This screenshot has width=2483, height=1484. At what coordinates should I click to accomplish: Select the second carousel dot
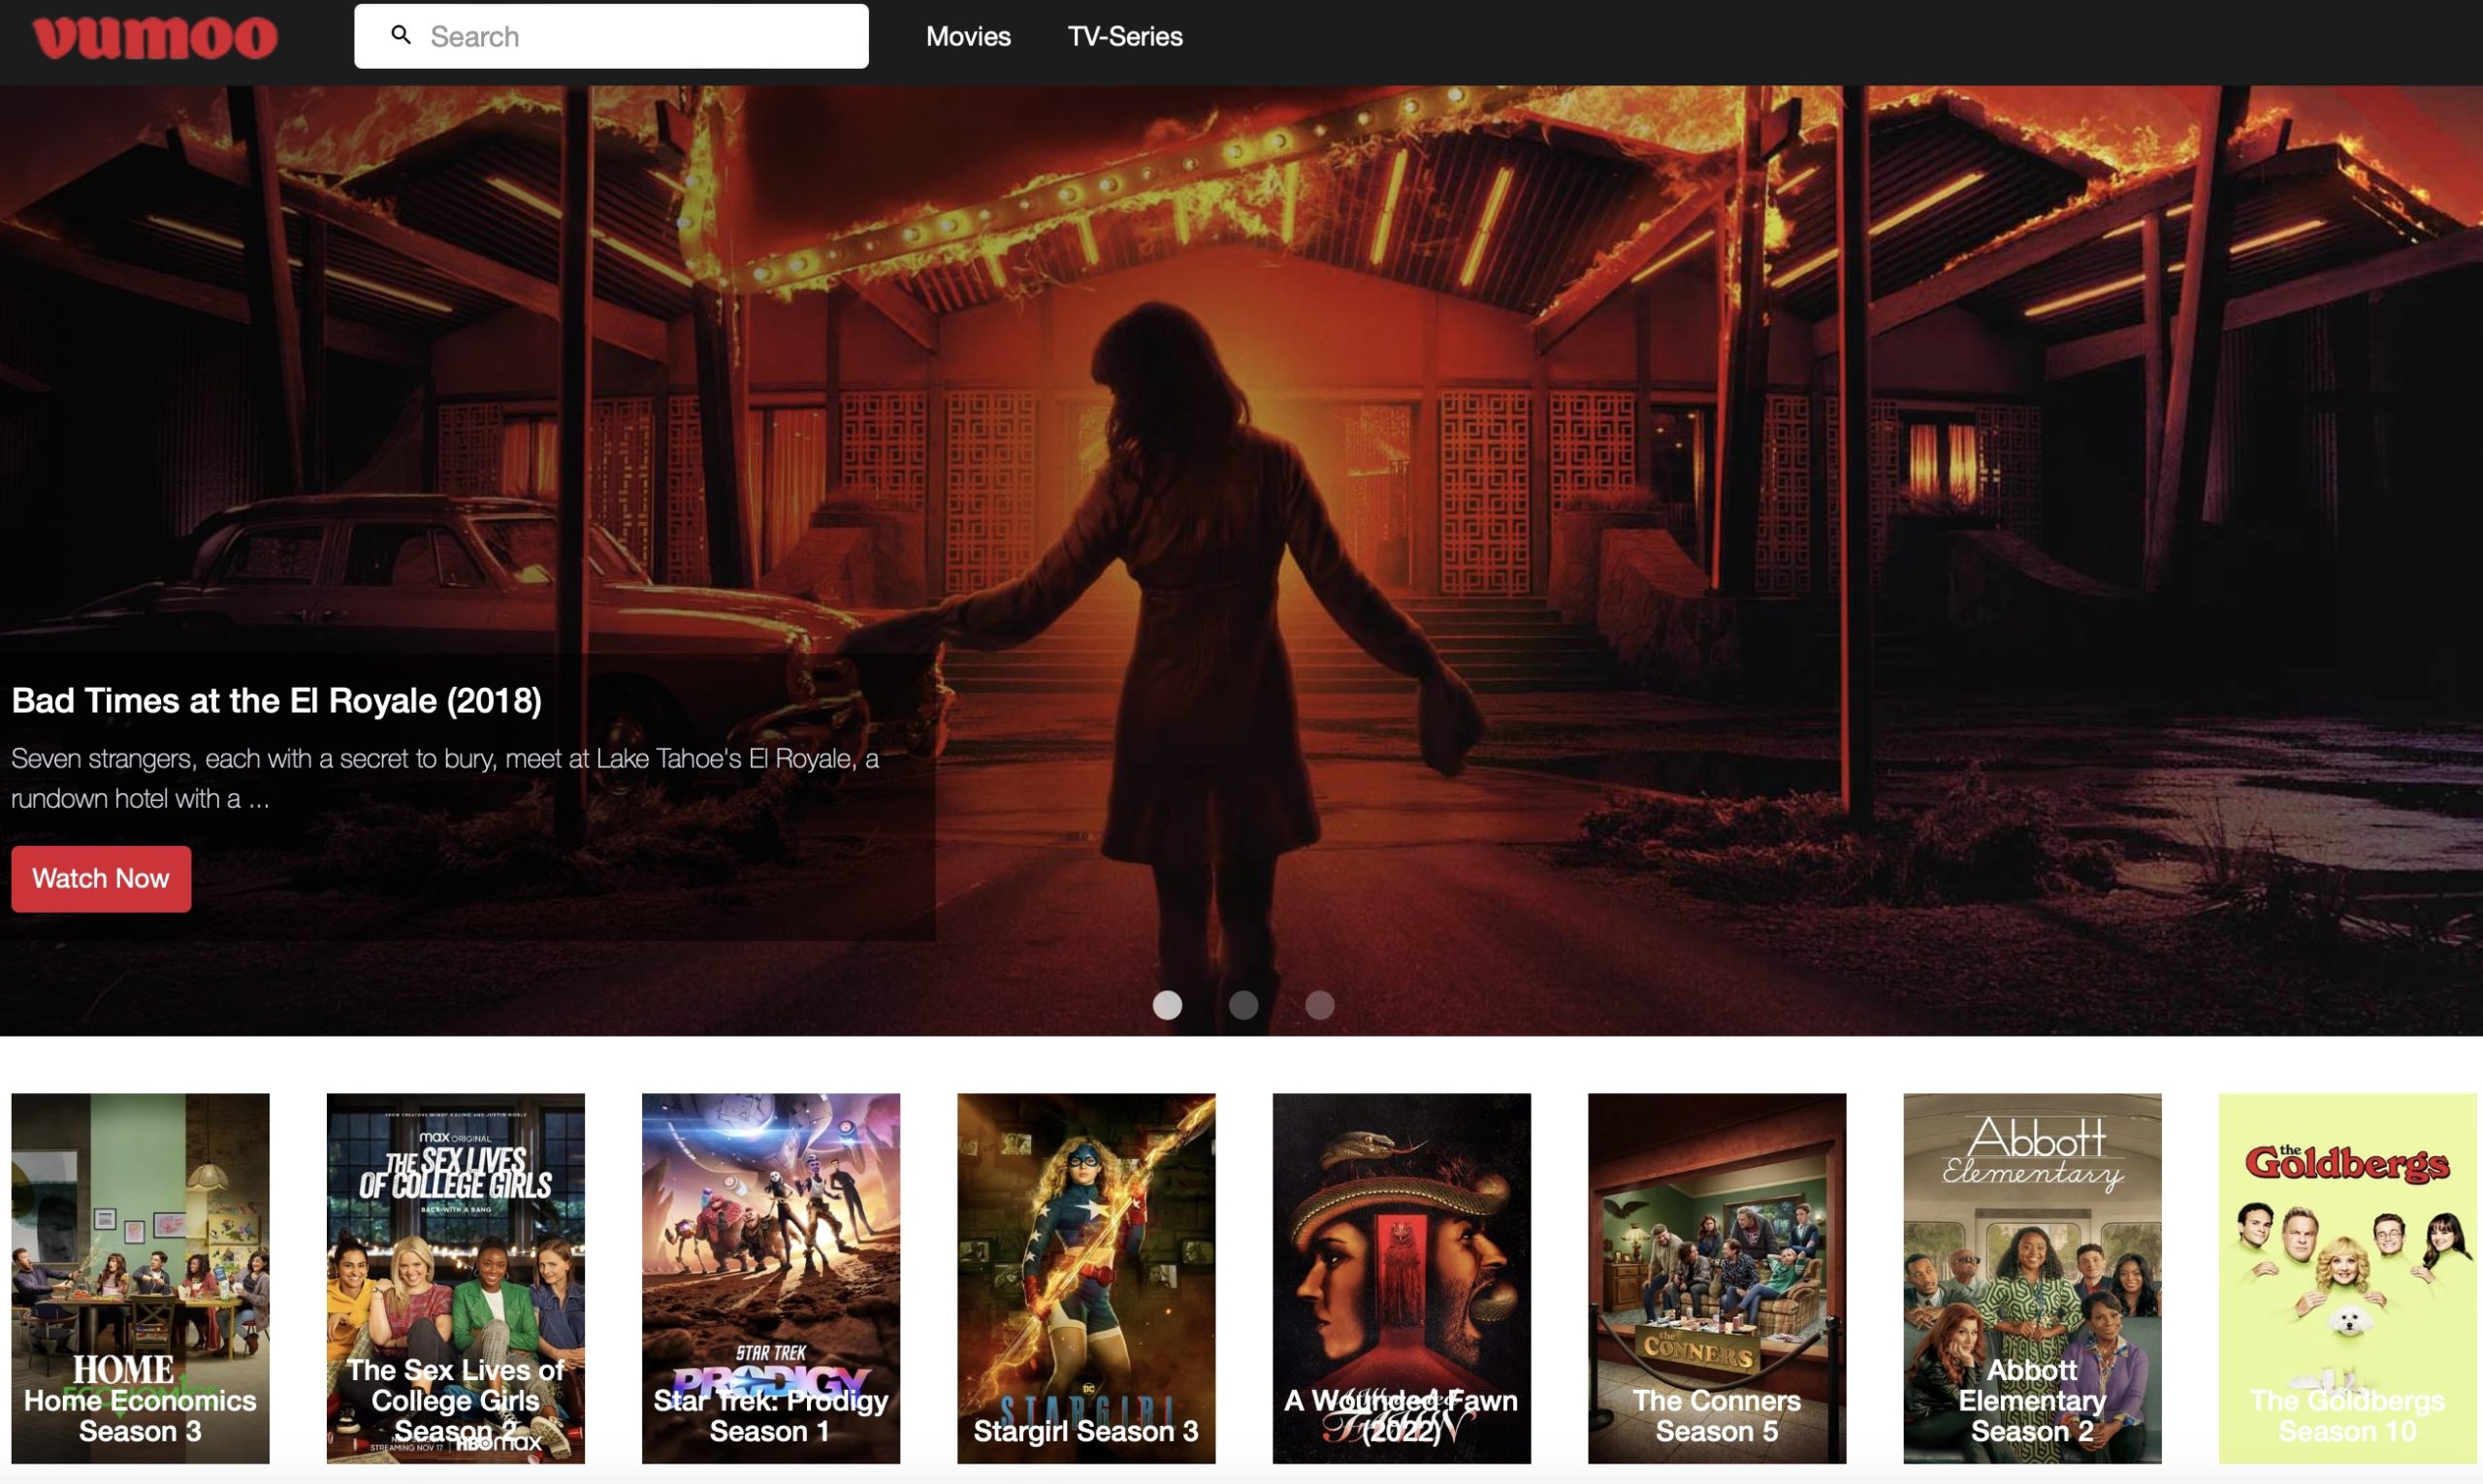[x=1243, y=1005]
